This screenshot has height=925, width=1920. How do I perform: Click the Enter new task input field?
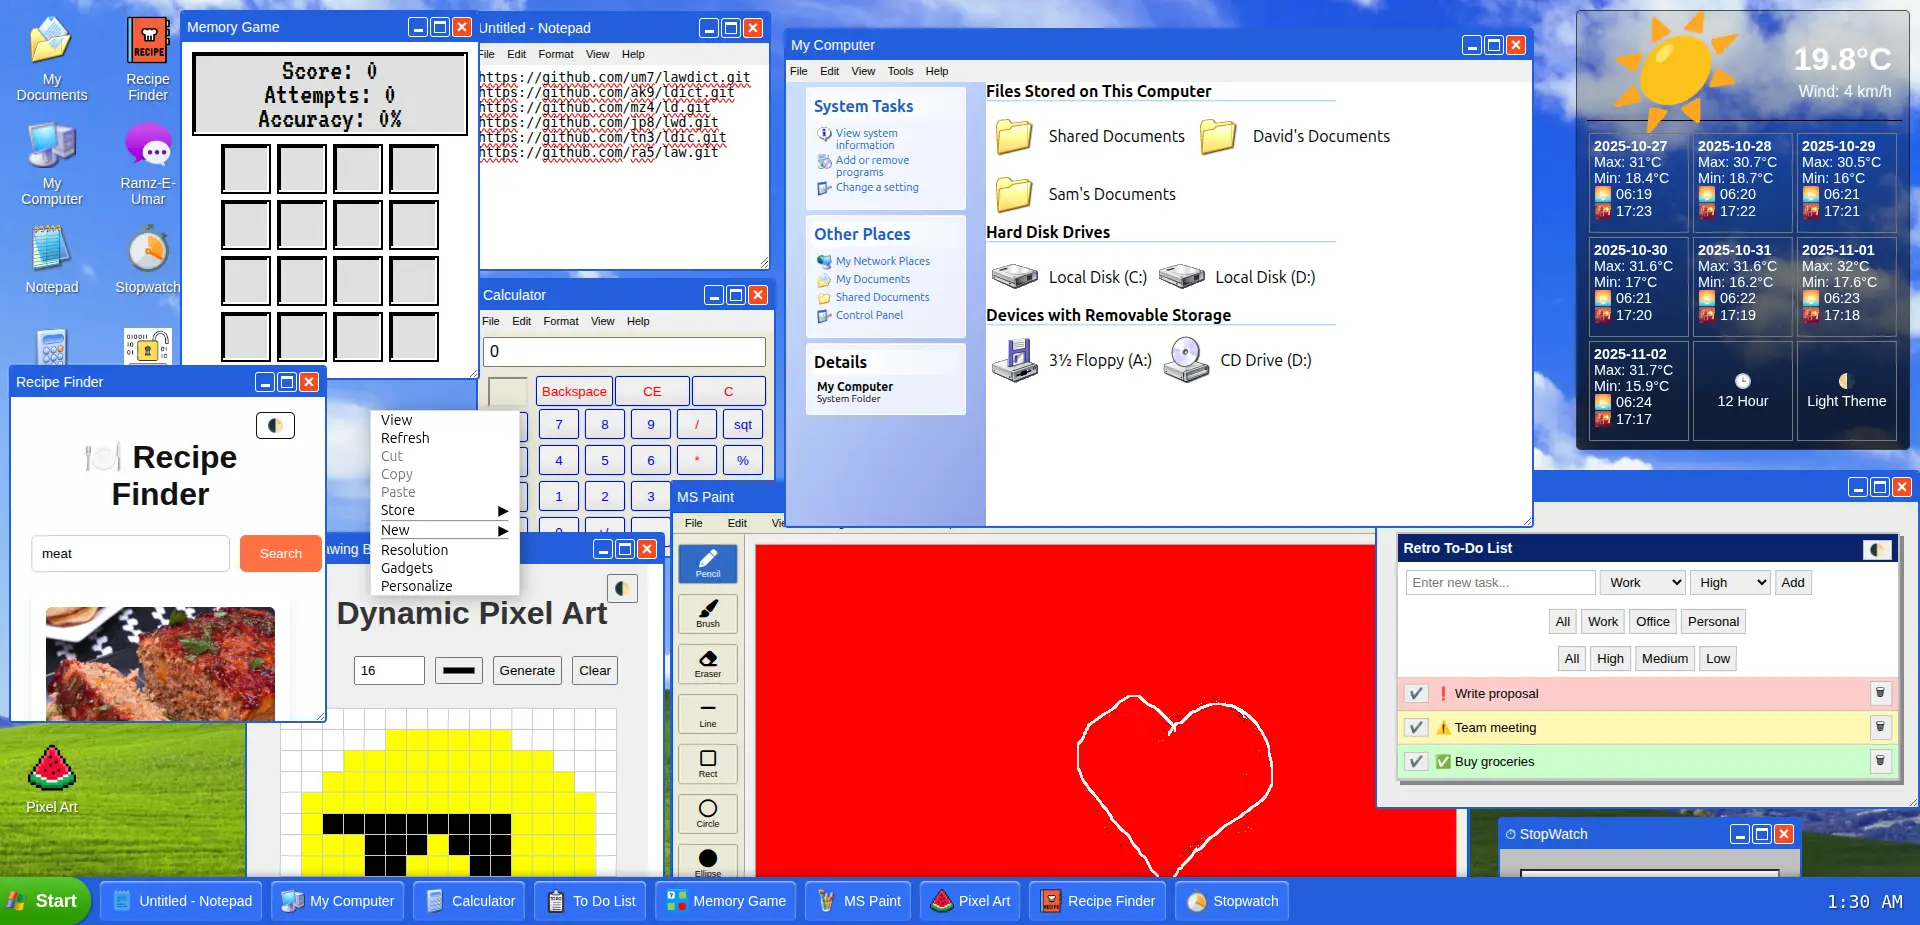click(1499, 582)
